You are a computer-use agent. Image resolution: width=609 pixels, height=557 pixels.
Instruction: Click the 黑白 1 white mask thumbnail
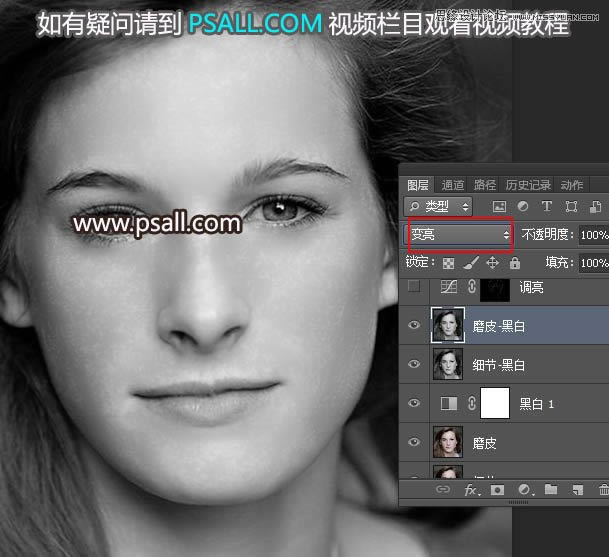coord(494,404)
